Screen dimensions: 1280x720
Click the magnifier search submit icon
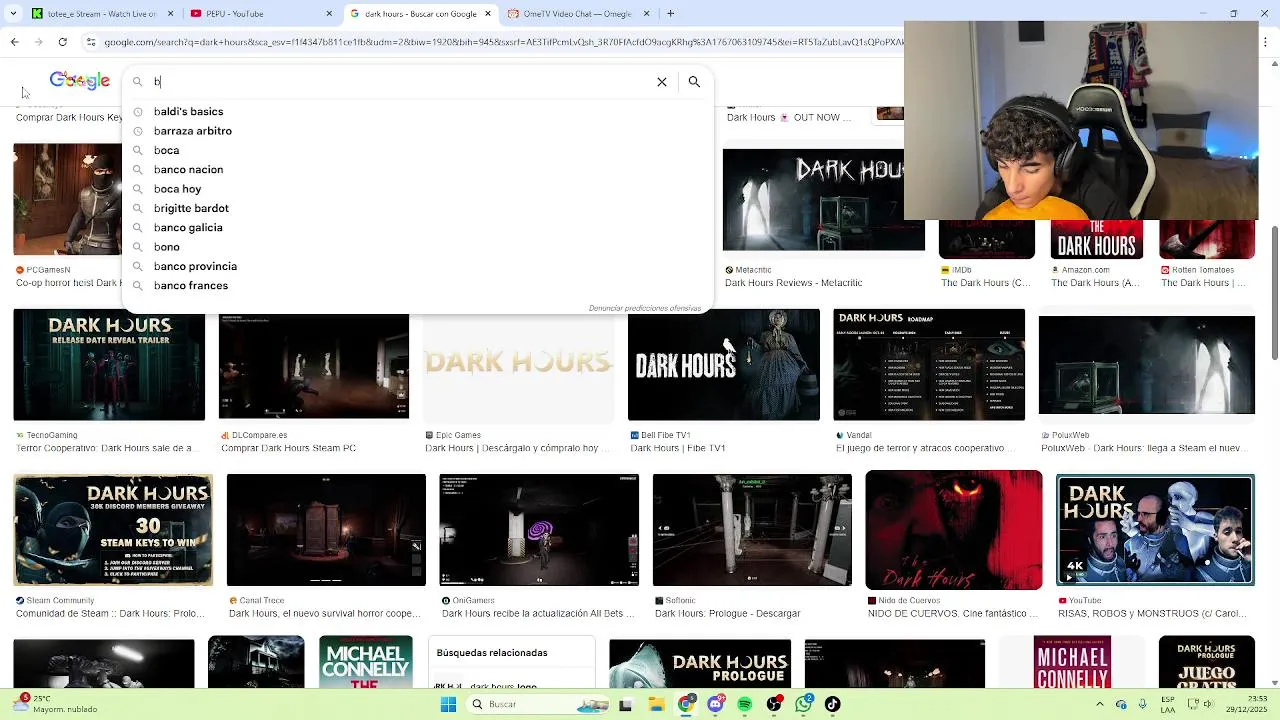tap(694, 82)
